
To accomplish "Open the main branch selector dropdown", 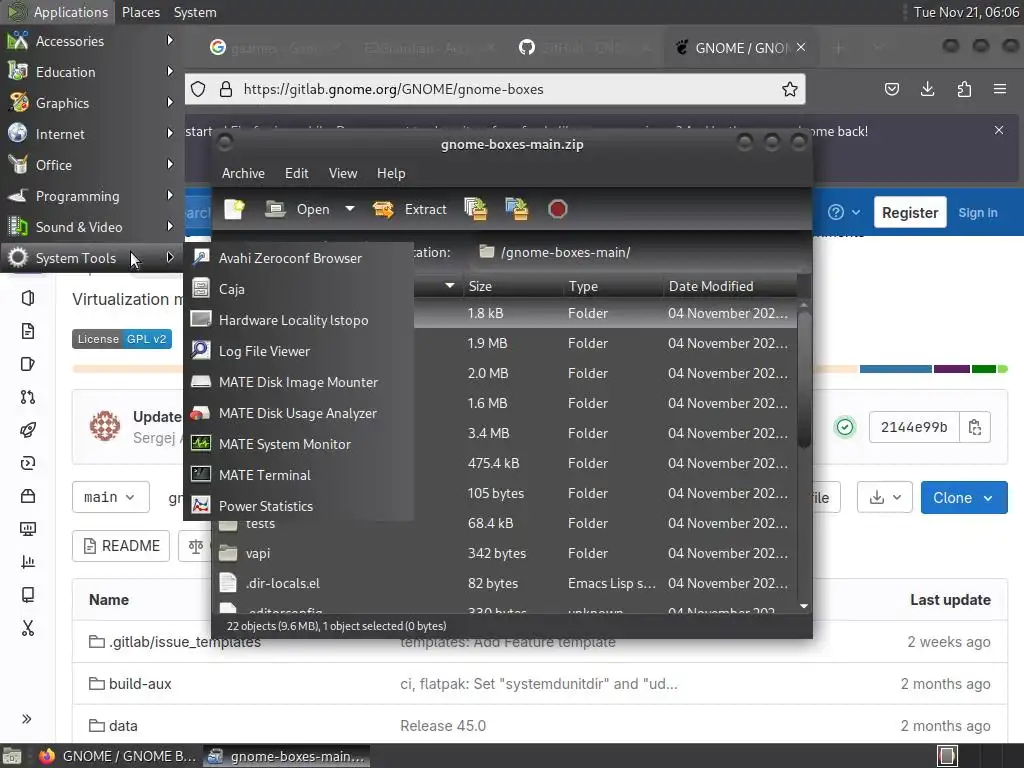I will click(x=110, y=497).
